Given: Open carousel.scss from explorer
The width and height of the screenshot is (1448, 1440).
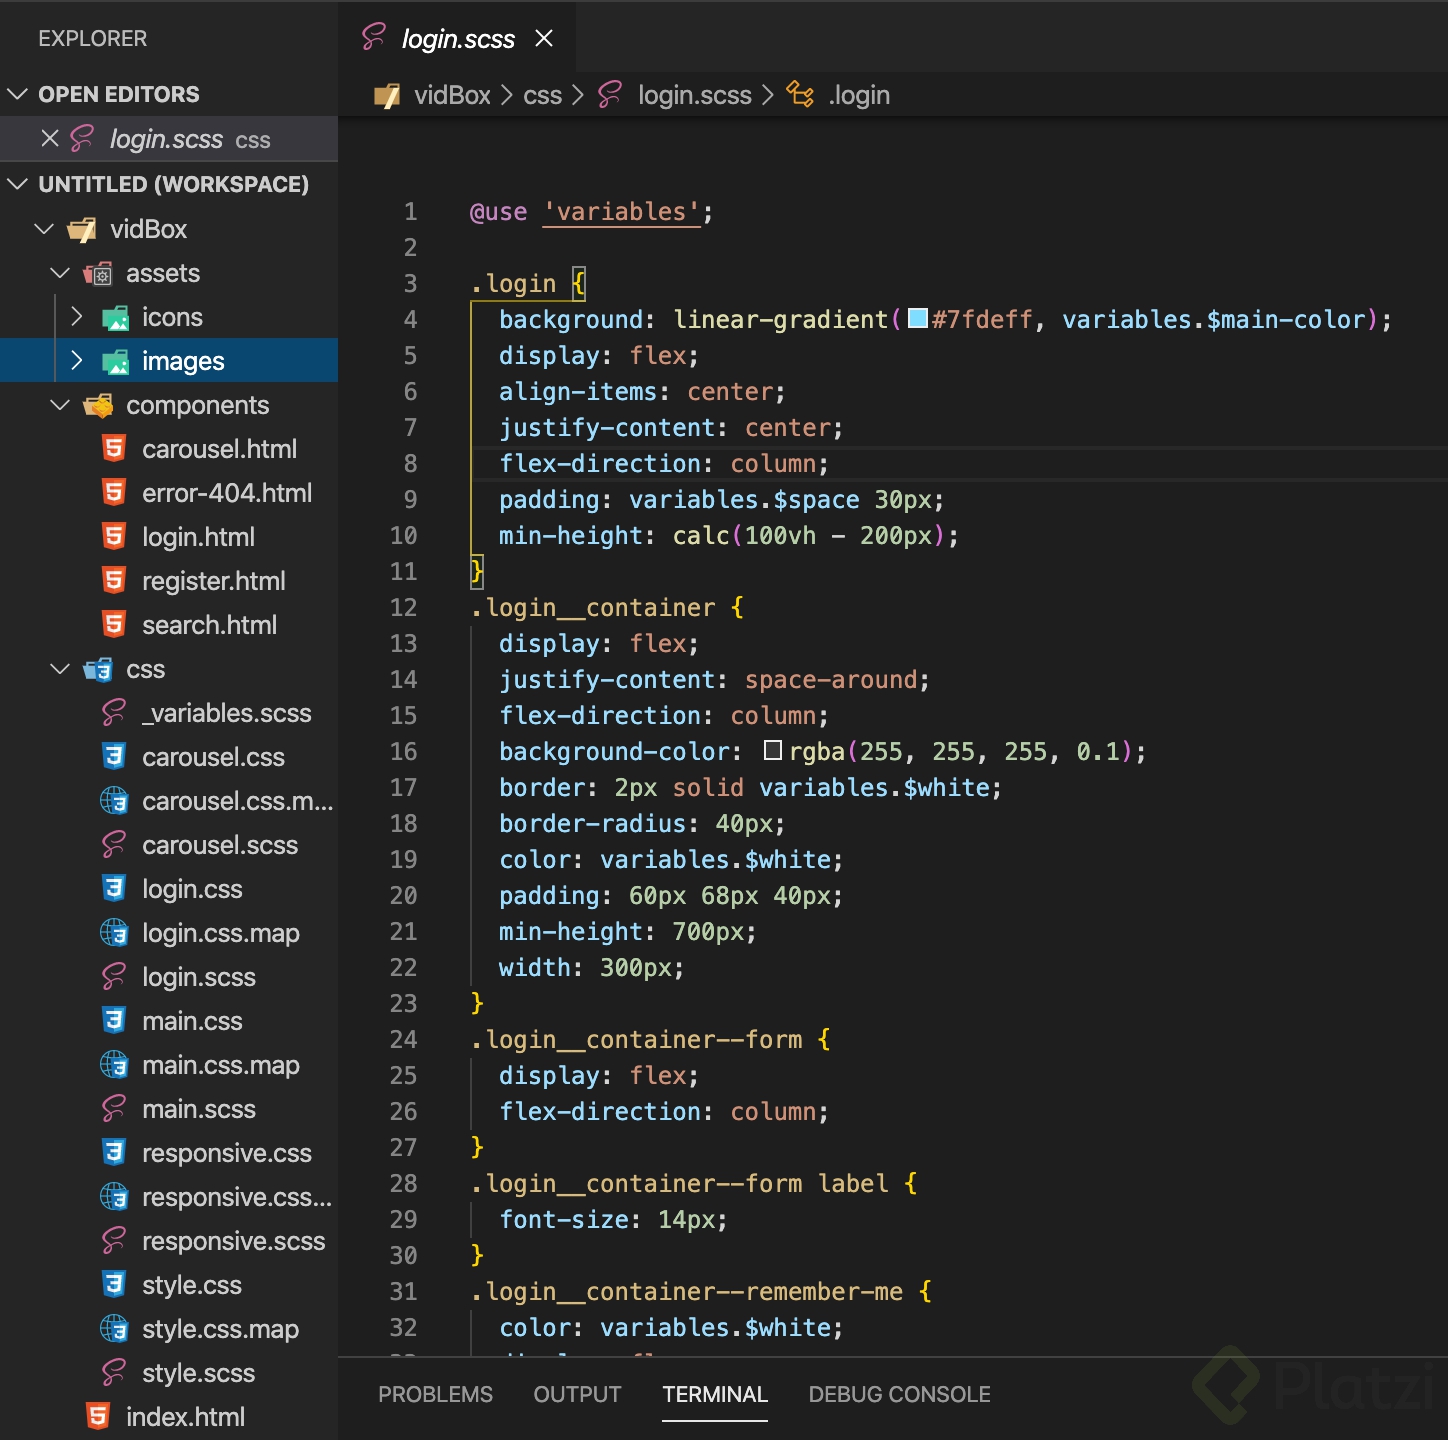Looking at the screenshot, I should coord(220,845).
